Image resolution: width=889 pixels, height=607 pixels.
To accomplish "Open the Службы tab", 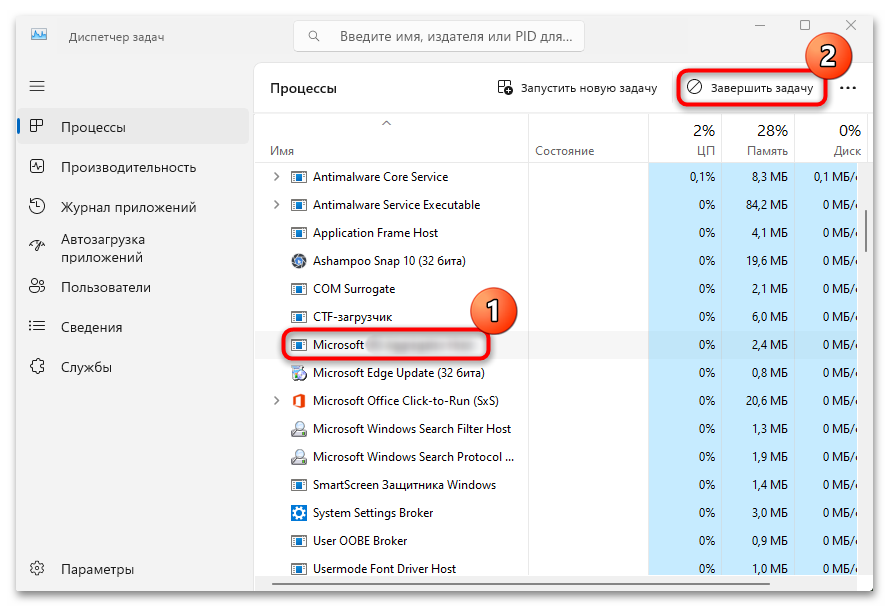I will pyautogui.click(x=133, y=367).
